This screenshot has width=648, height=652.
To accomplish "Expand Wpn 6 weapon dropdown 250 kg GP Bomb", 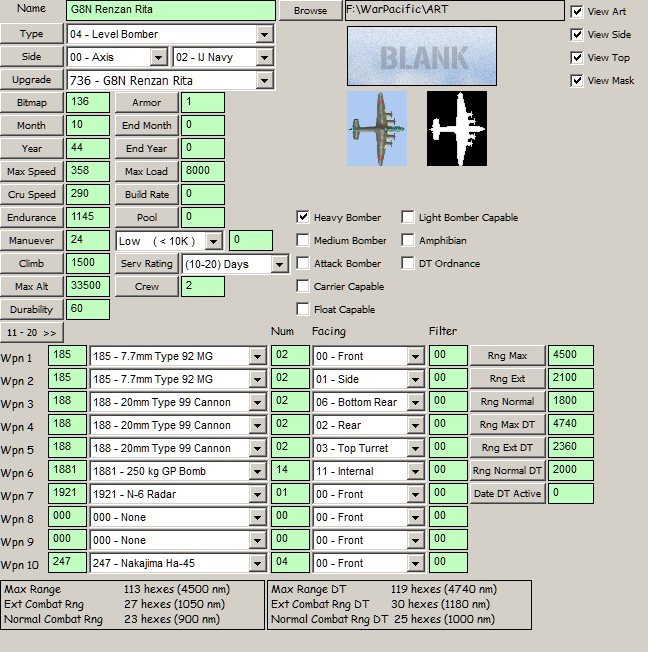I will point(257,471).
